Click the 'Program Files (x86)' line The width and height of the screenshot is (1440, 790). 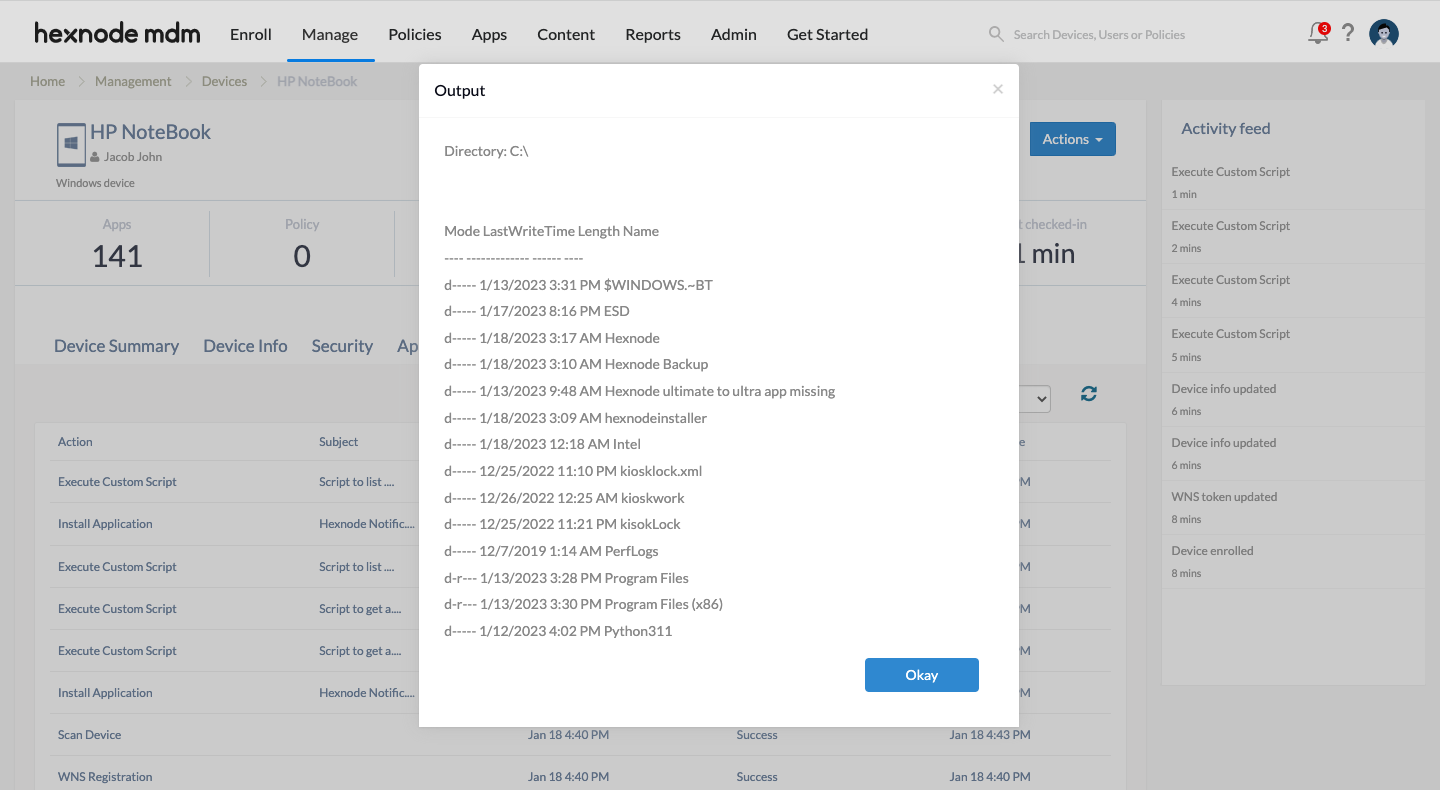[583, 604]
